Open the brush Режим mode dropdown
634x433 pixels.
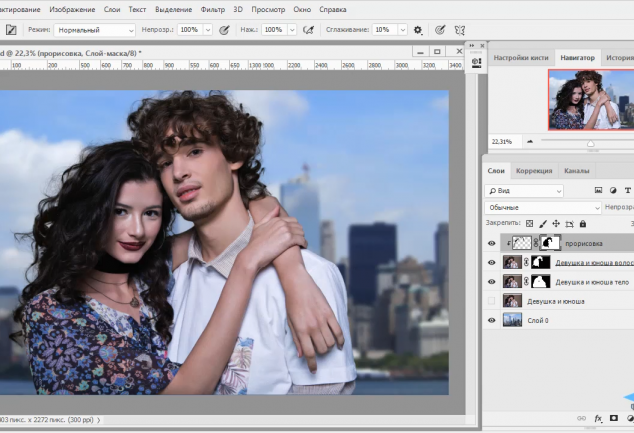coord(95,30)
